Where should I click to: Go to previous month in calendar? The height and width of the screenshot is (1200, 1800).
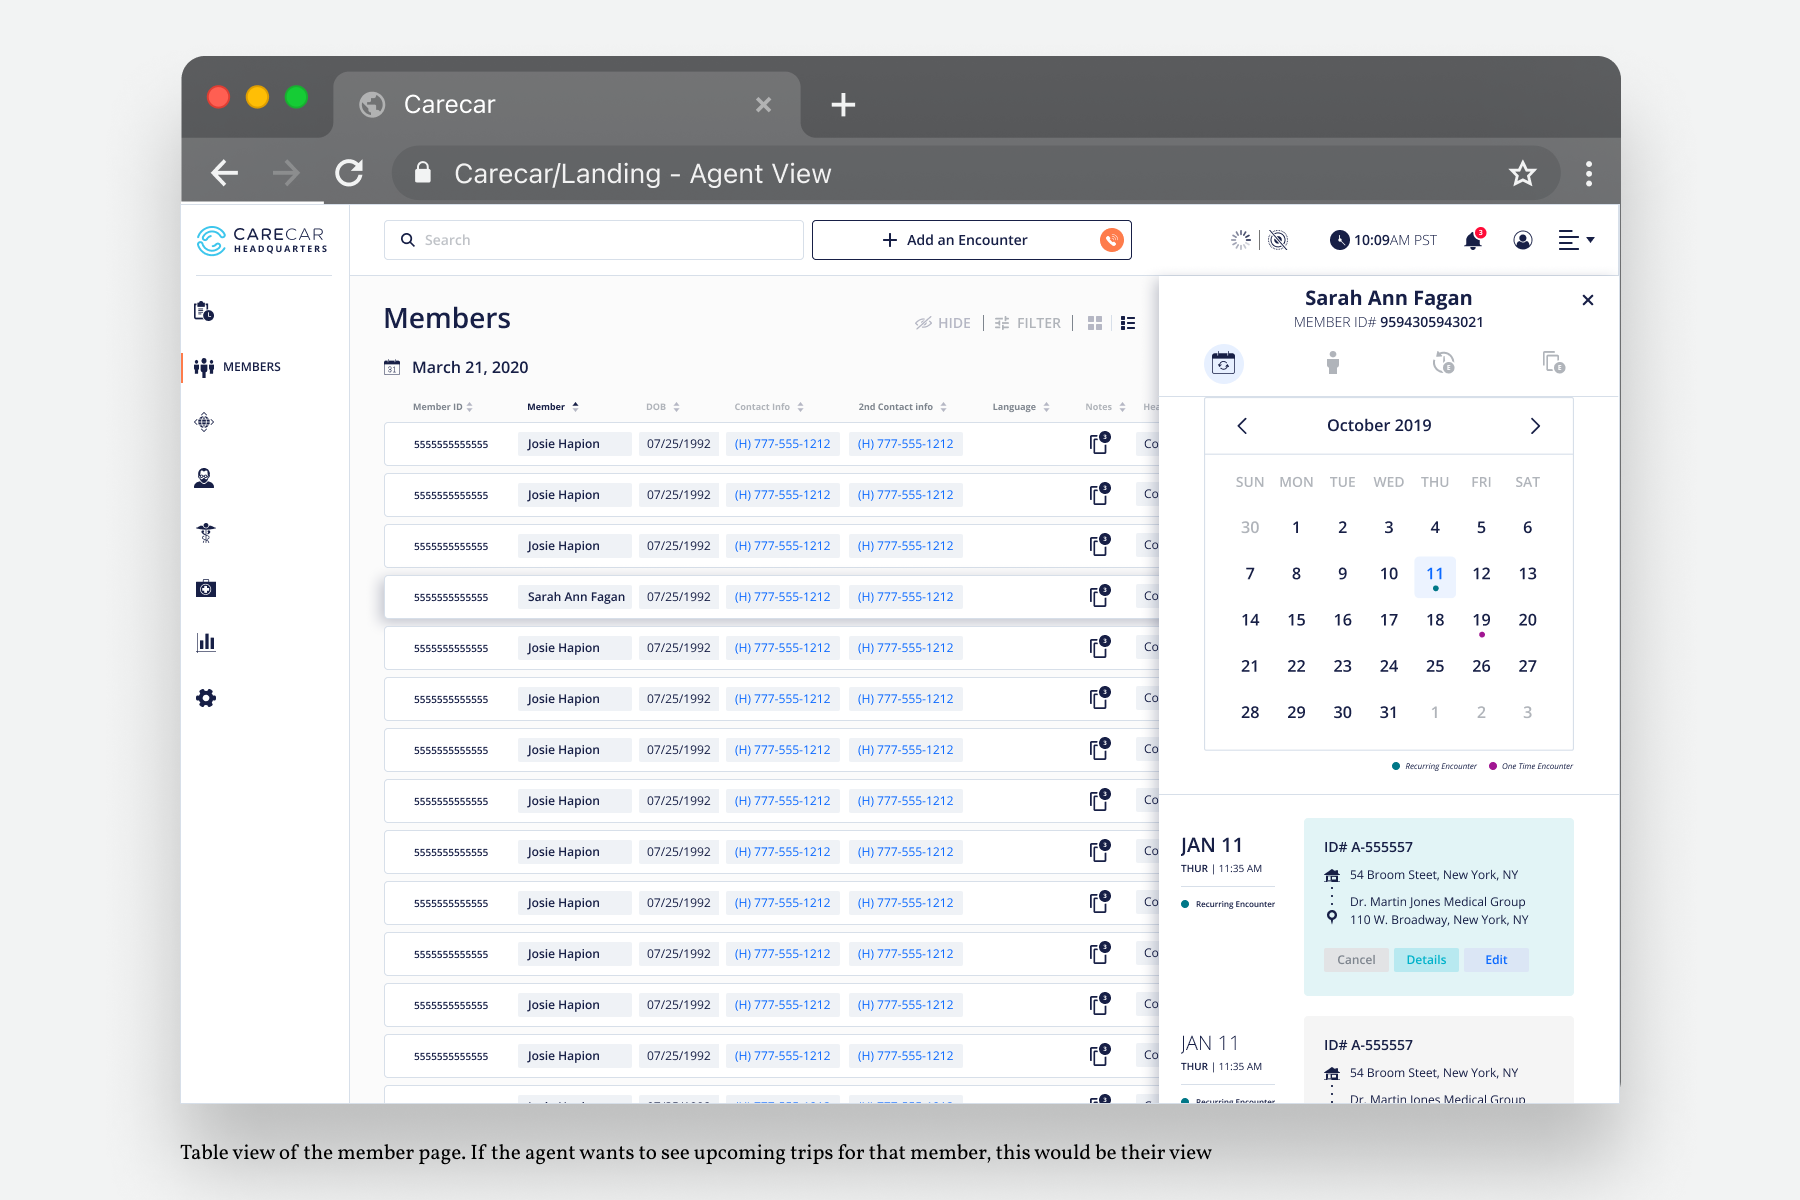point(1242,426)
